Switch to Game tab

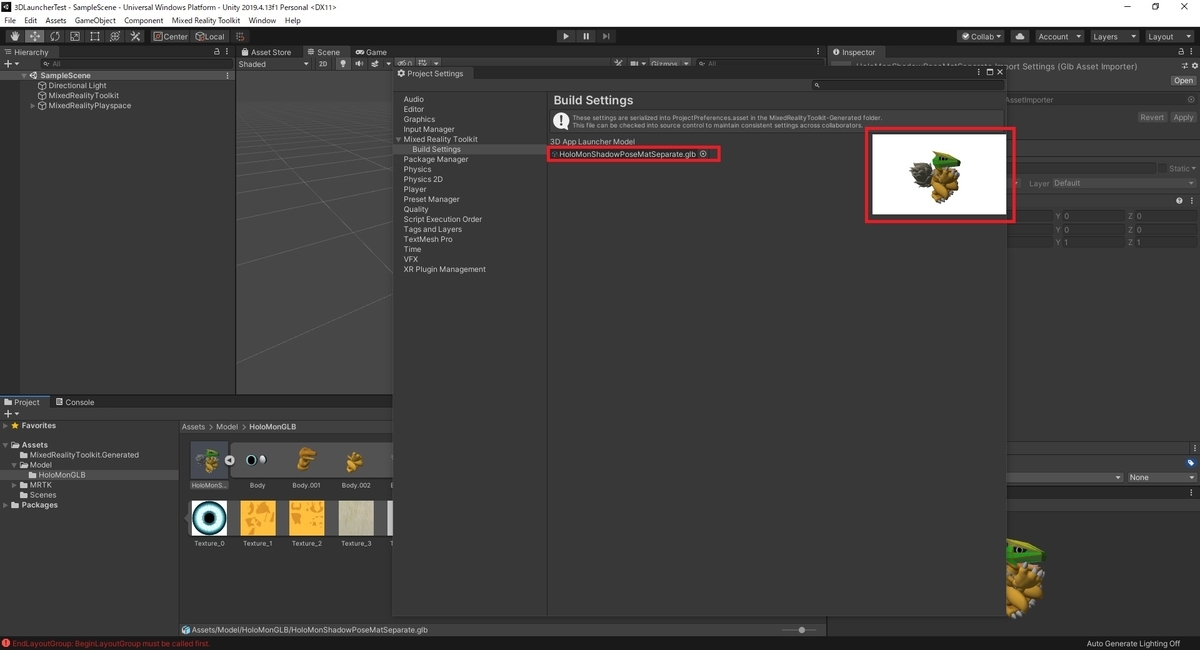pyautogui.click(x=370, y=52)
